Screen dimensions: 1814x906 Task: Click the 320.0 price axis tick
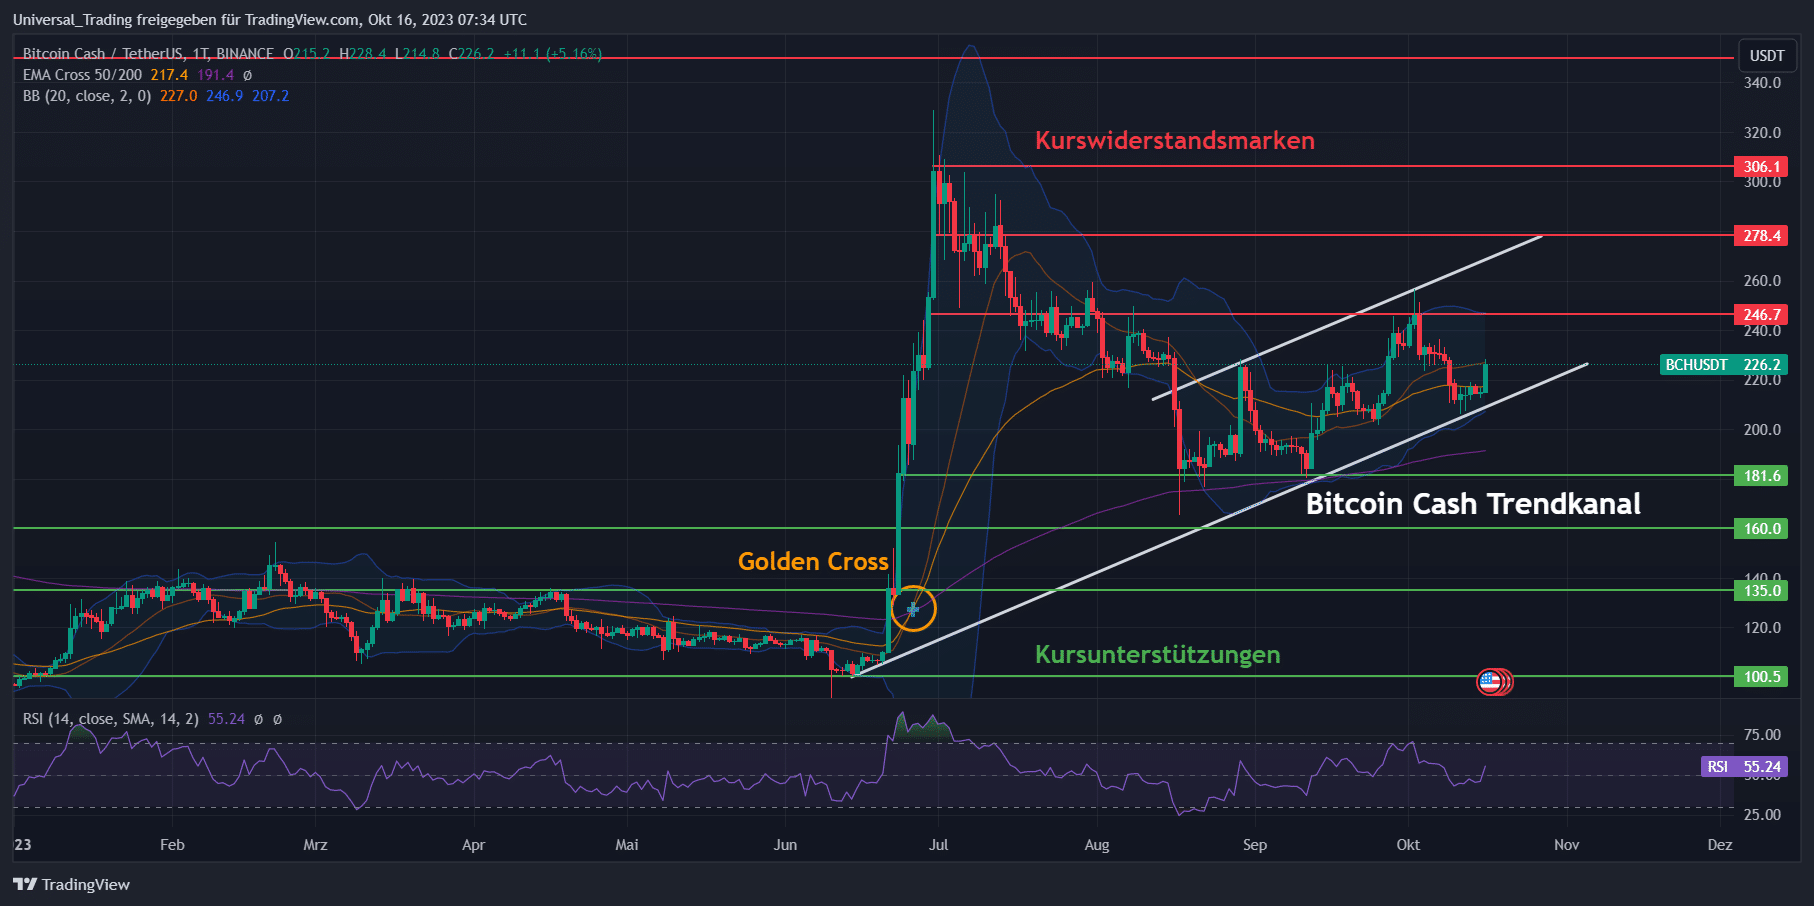tap(1762, 133)
